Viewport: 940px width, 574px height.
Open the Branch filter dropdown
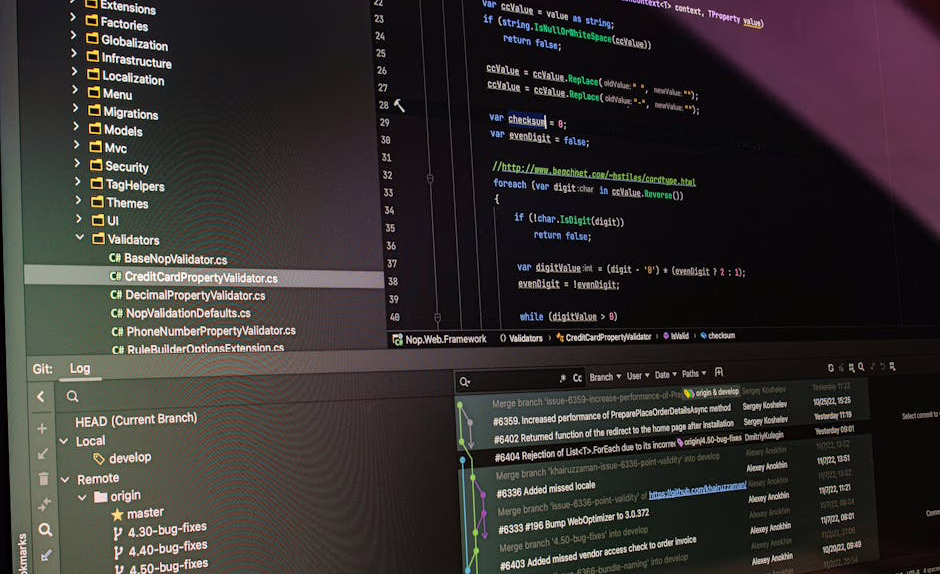(603, 377)
